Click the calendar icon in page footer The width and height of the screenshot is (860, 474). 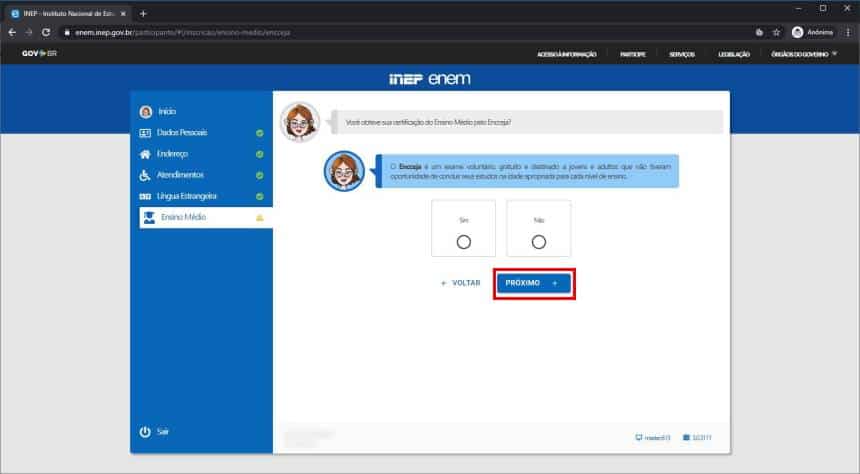[x=686, y=437]
